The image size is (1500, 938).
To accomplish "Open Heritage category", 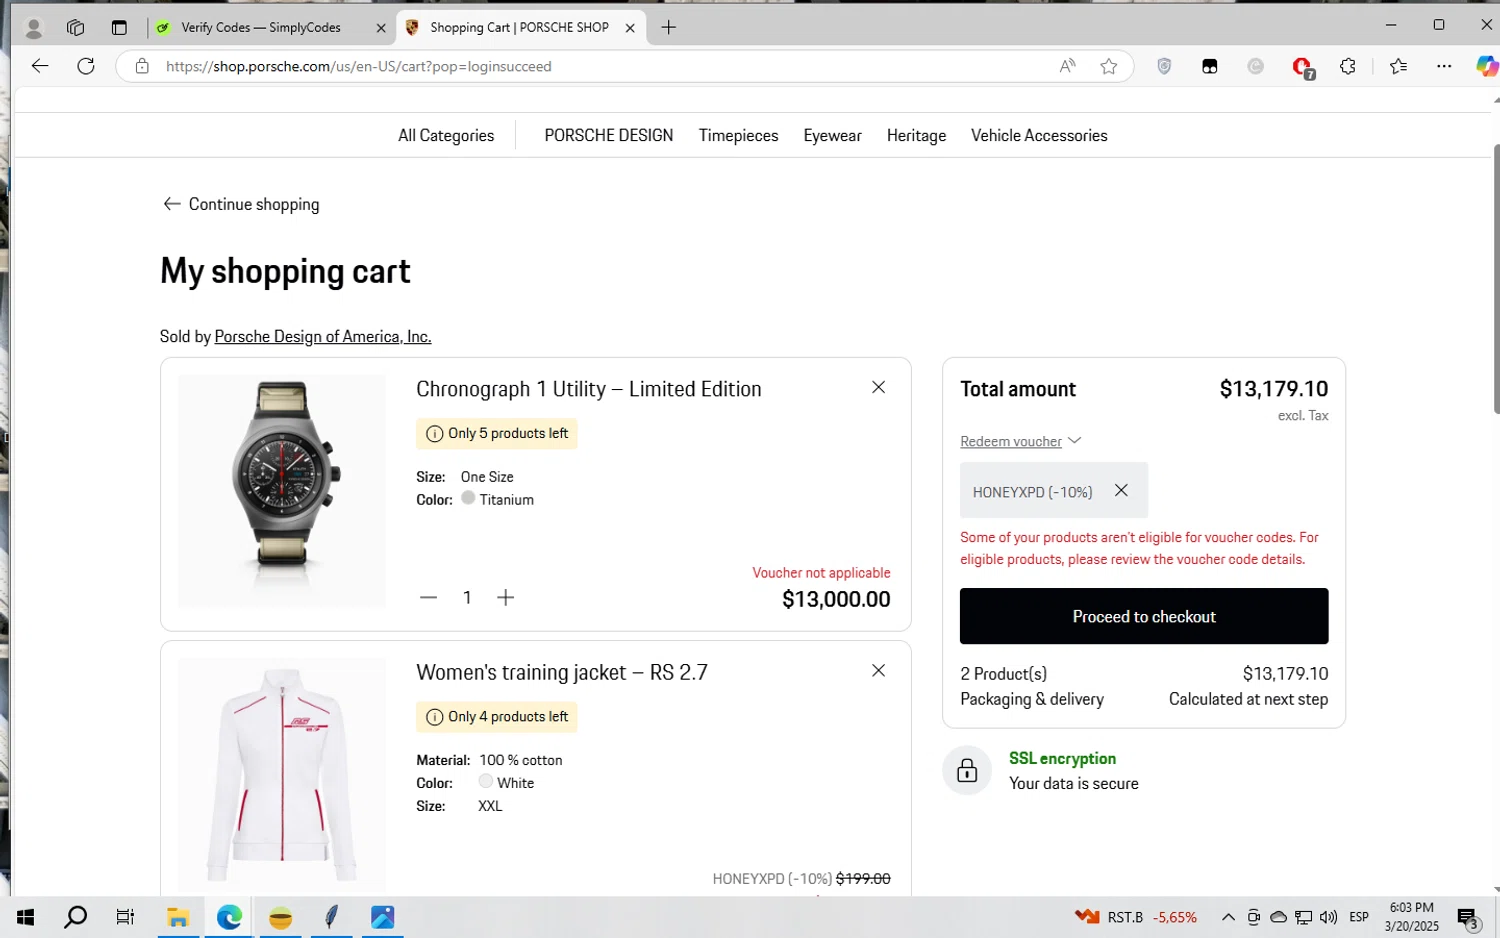I will [916, 135].
